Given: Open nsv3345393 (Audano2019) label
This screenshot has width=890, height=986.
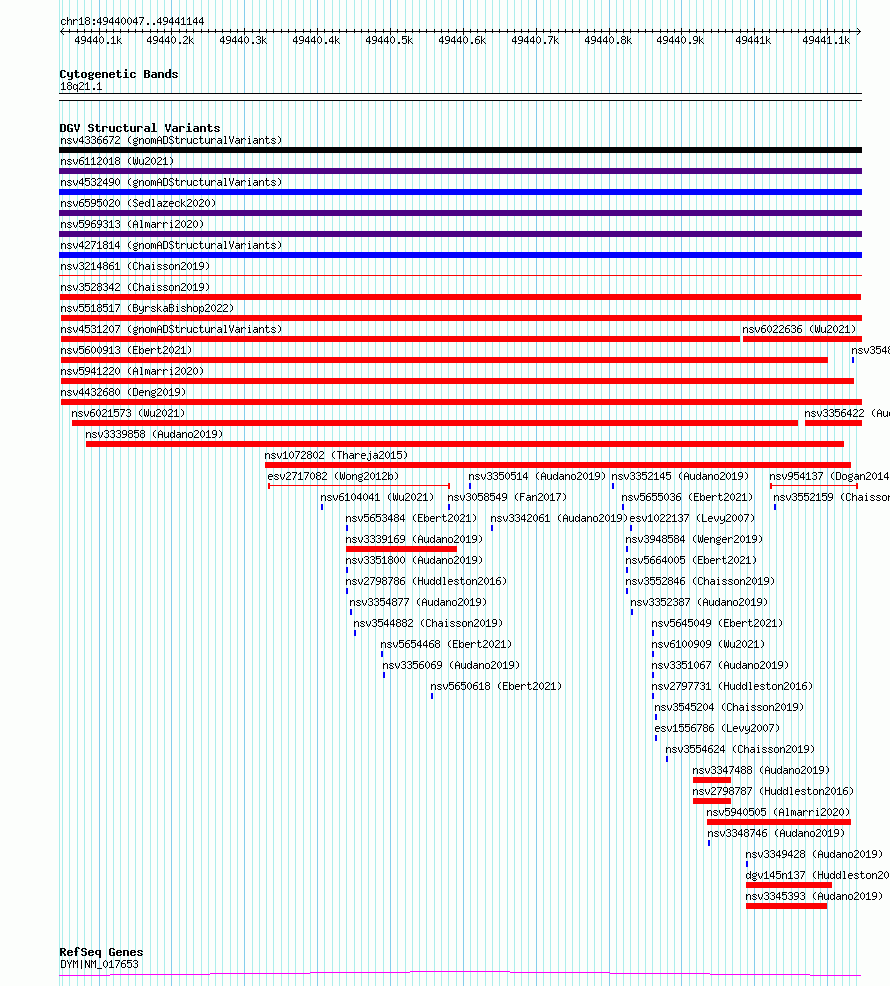Looking at the screenshot, I should click(x=814, y=897).
